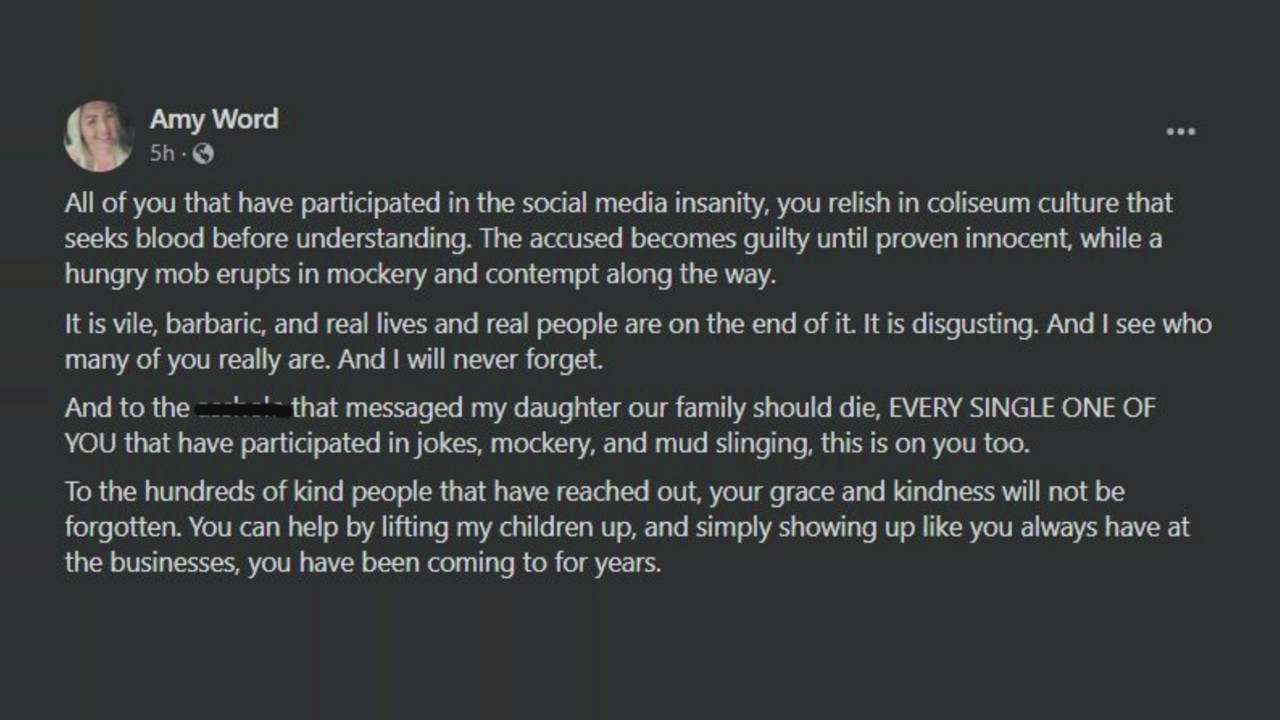Click the globe public audience icon
Image resolution: width=1280 pixels, height=720 pixels.
tap(203, 153)
